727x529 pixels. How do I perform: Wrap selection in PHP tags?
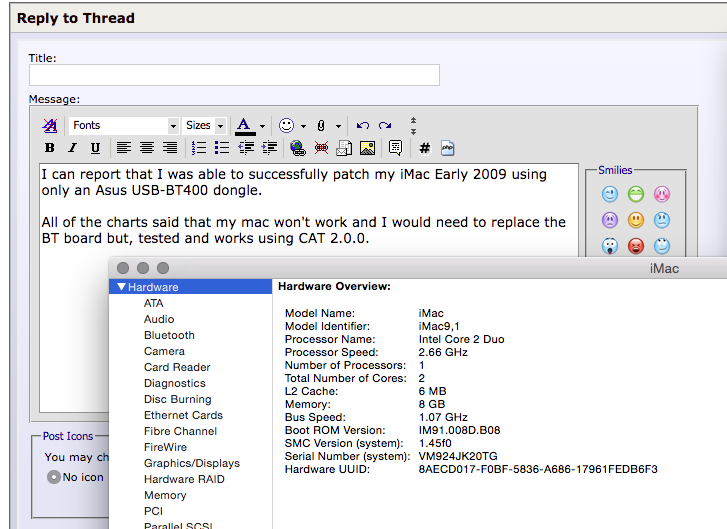coord(447,148)
